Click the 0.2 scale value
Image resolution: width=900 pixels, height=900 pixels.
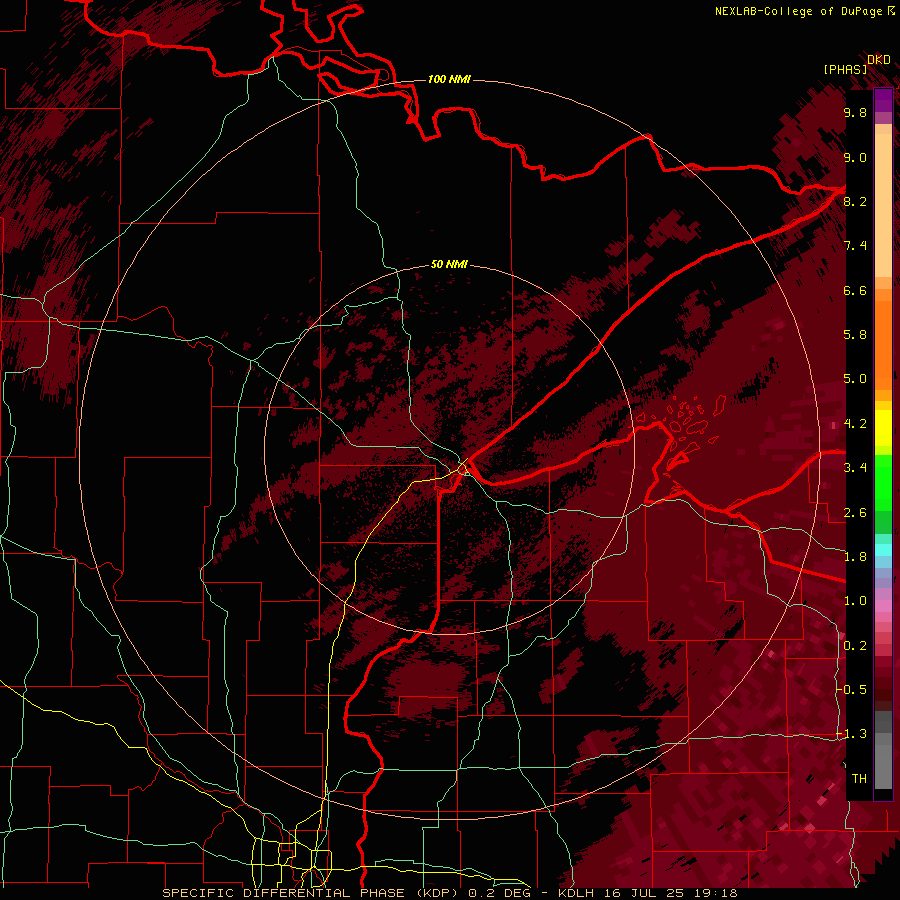[x=855, y=646]
